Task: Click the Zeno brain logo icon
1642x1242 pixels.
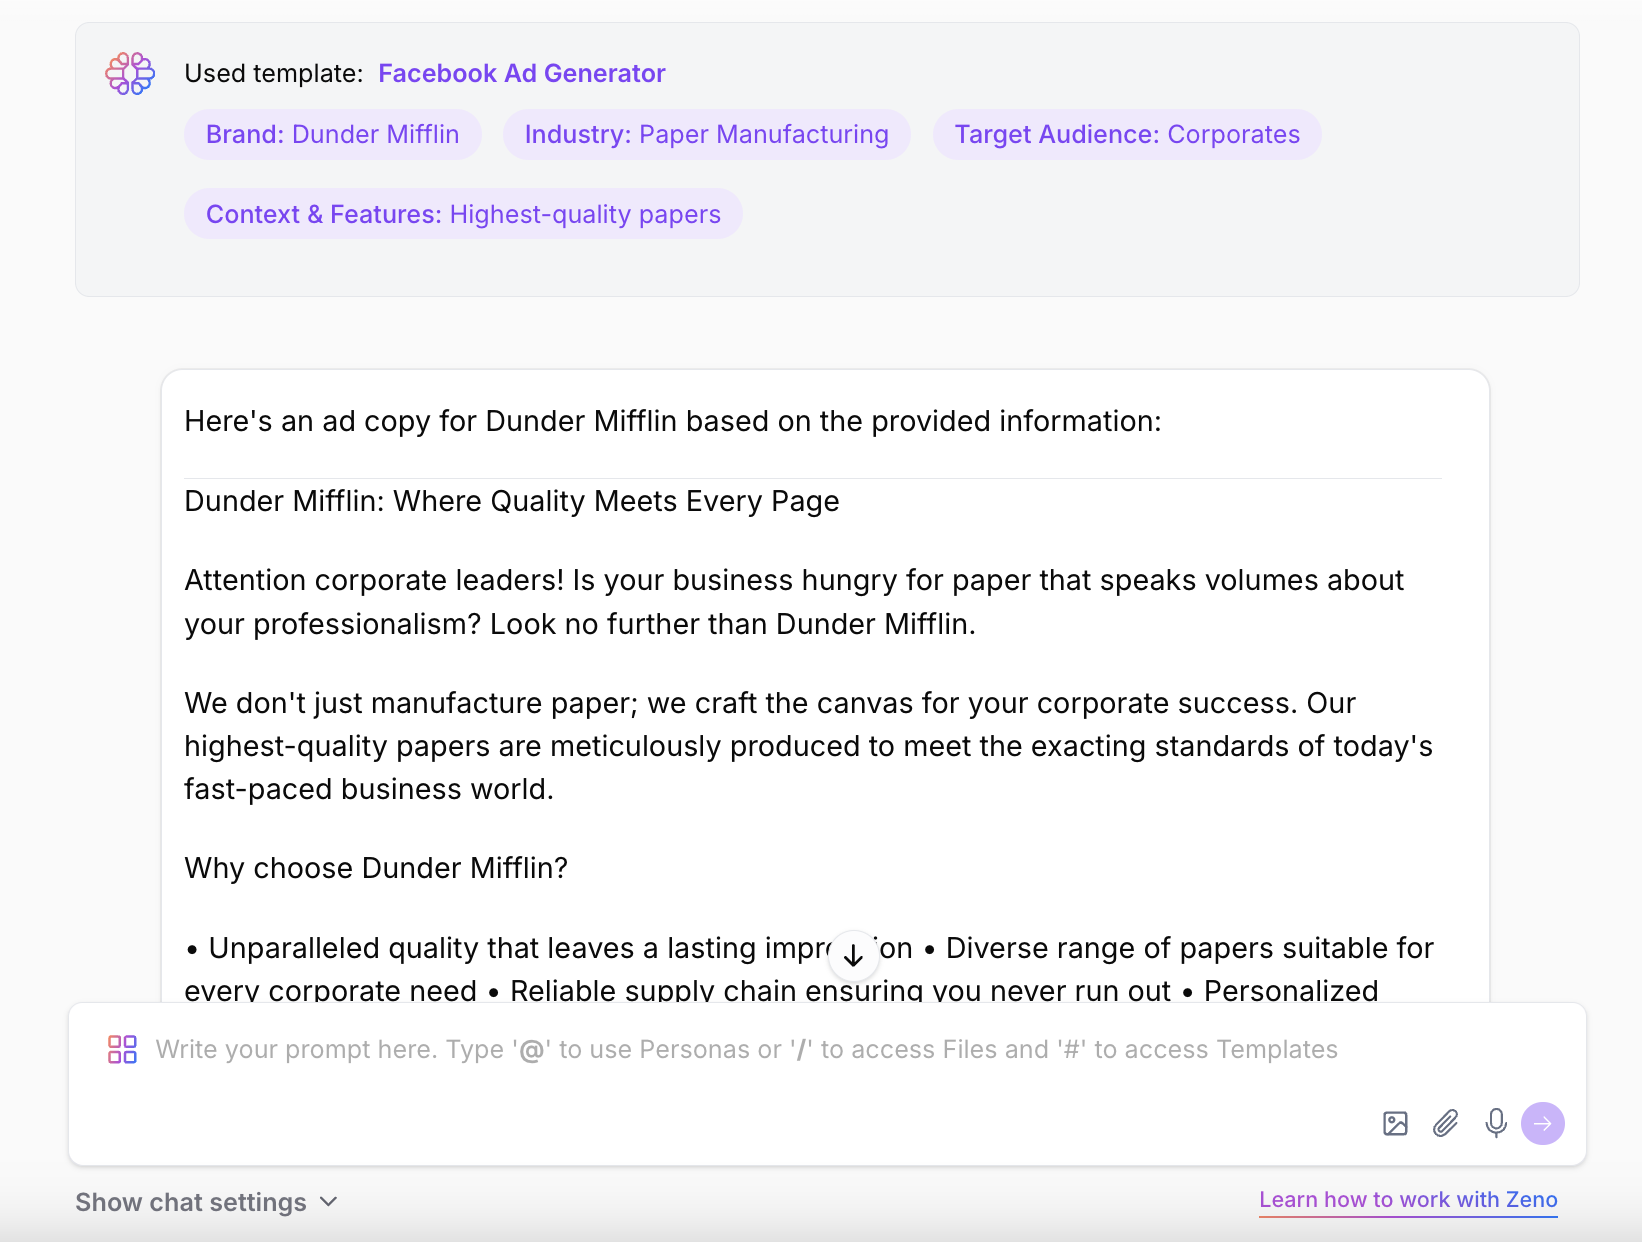Action: coord(130,74)
